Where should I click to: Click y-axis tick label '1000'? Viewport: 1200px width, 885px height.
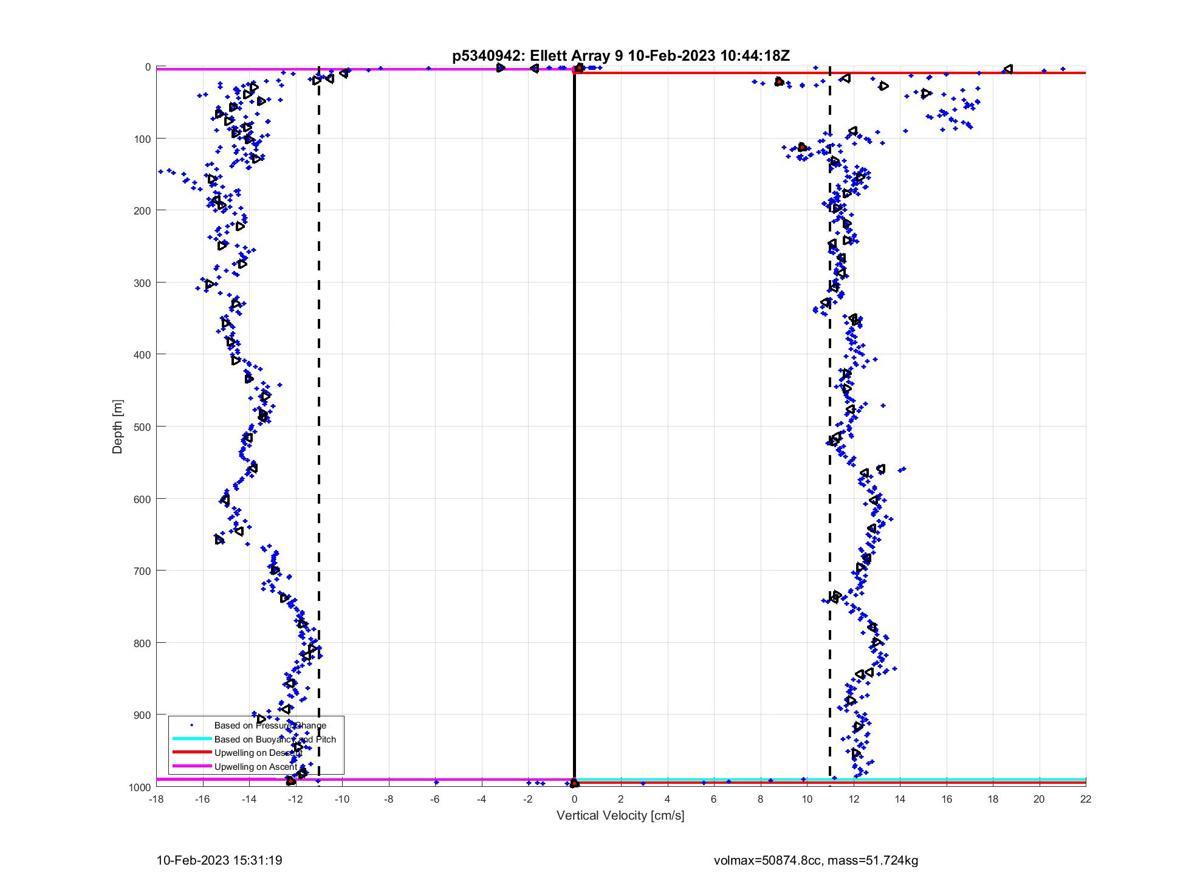(x=139, y=788)
